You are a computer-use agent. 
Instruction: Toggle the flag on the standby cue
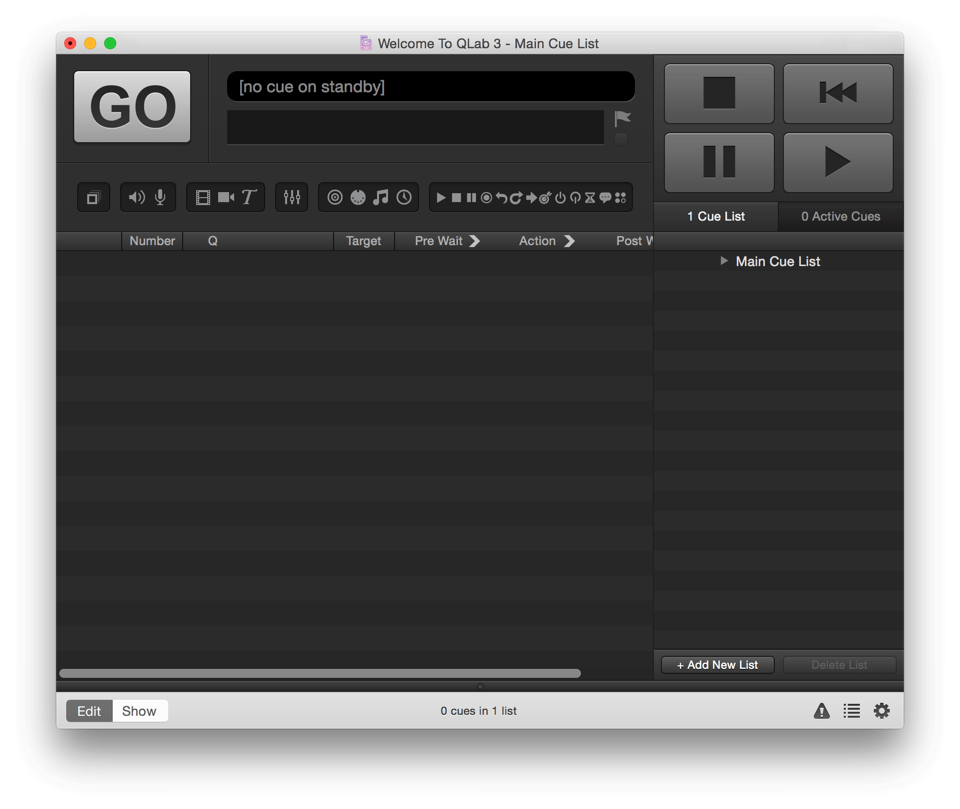pos(622,119)
